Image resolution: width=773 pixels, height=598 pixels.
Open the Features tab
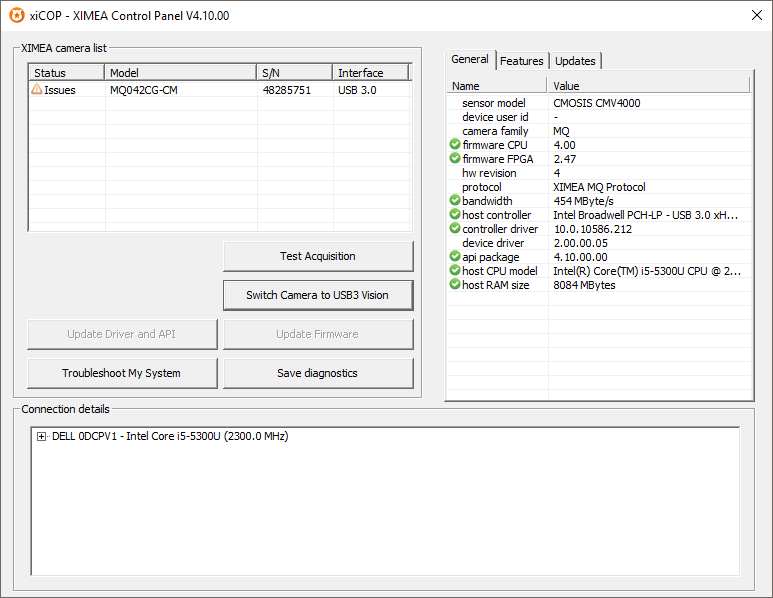[x=522, y=61]
